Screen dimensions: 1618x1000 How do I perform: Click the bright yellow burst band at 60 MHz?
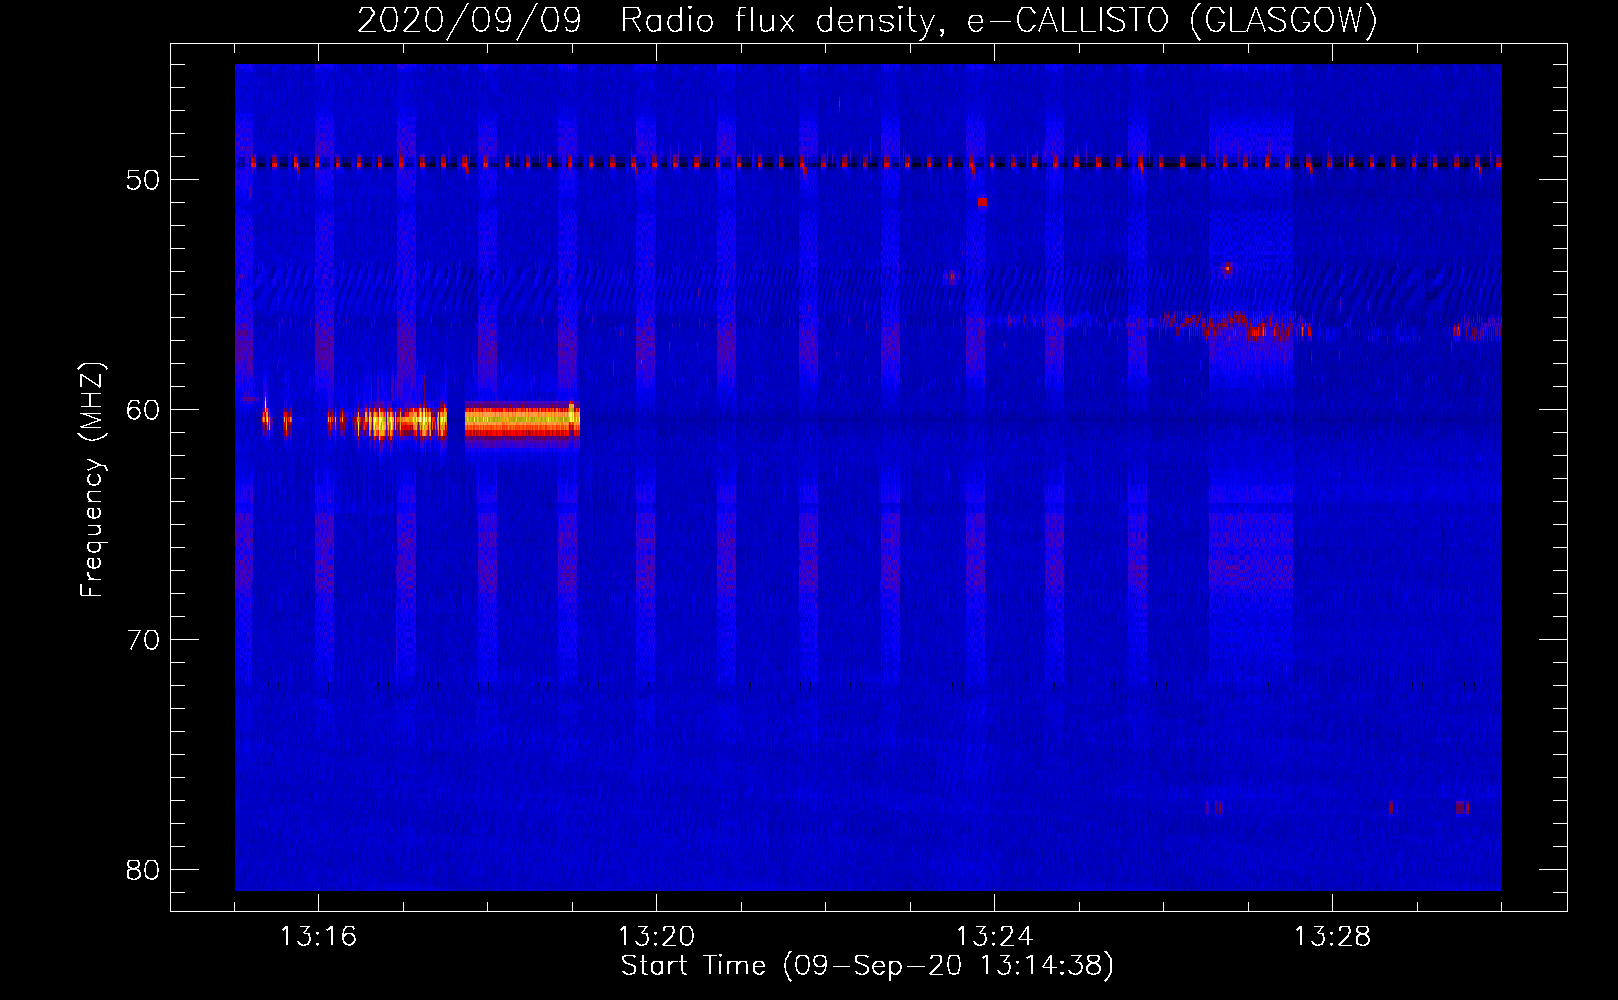pyautogui.click(x=522, y=420)
